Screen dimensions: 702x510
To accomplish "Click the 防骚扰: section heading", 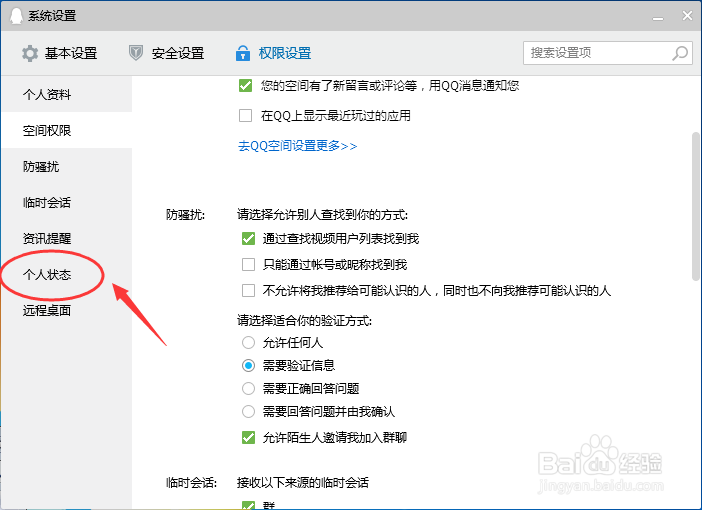I will click(x=185, y=215).
